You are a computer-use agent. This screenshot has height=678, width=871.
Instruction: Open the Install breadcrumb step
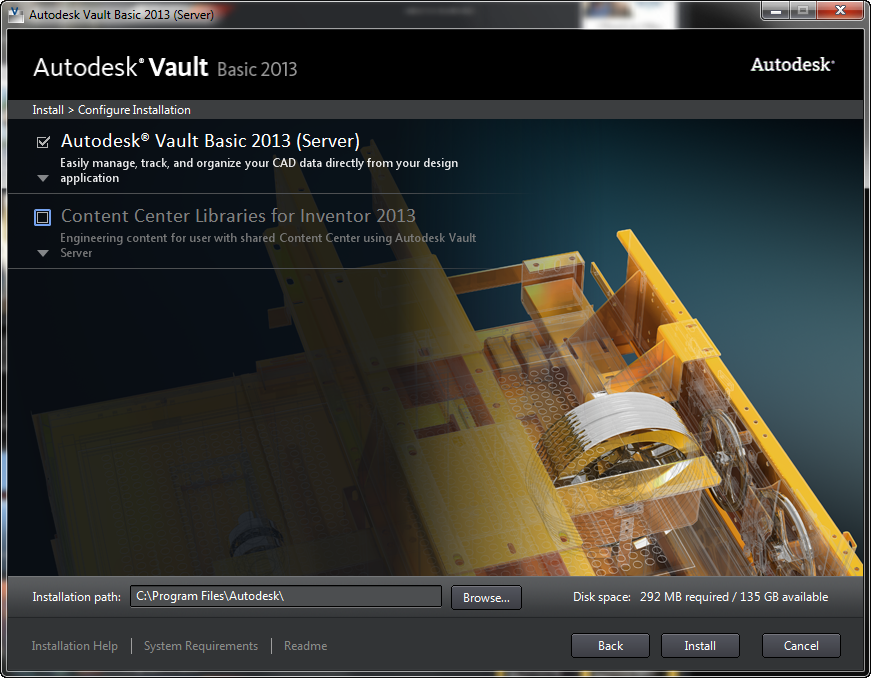pyautogui.click(x=44, y=110)
